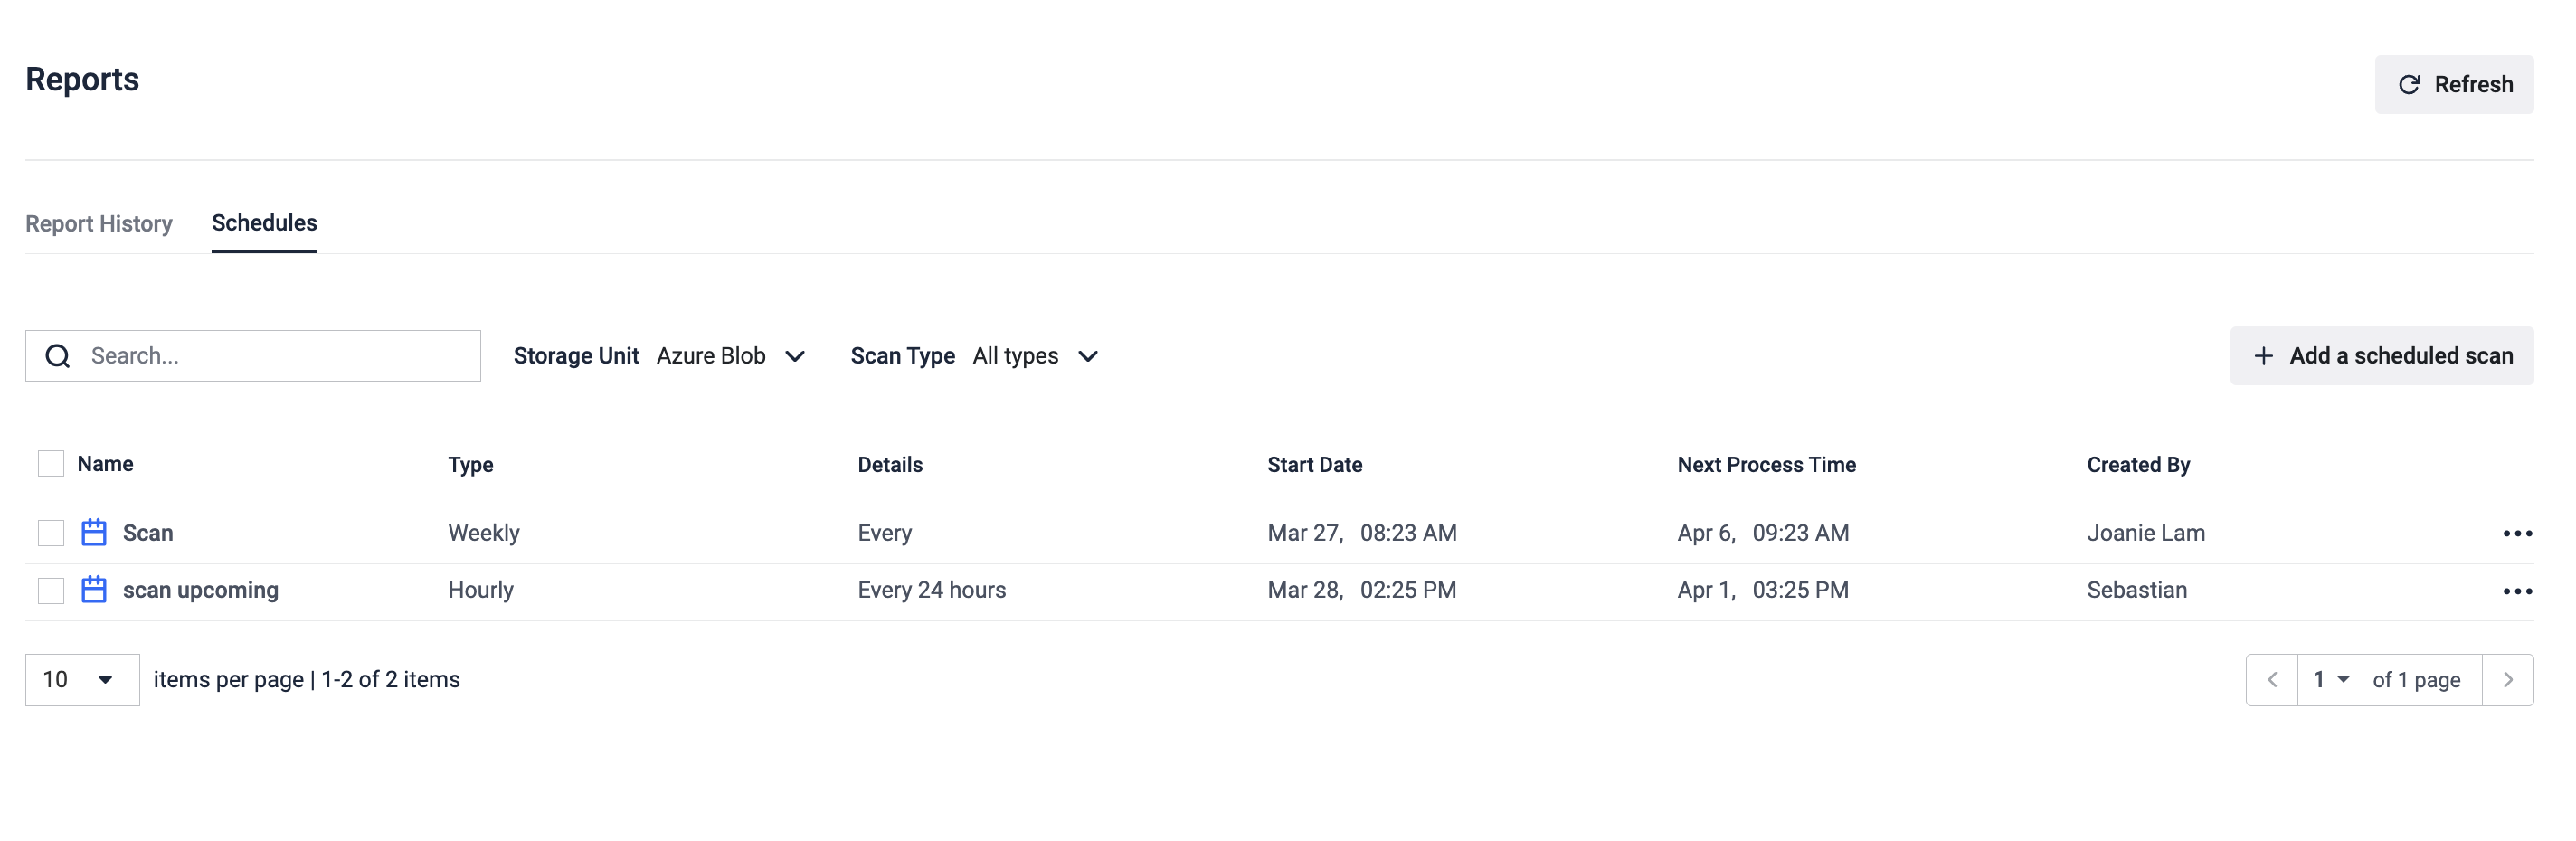The image size is (2576, 841).
Task: Click the Type column header
Action: pyautogui.click(x=471, y=465)
